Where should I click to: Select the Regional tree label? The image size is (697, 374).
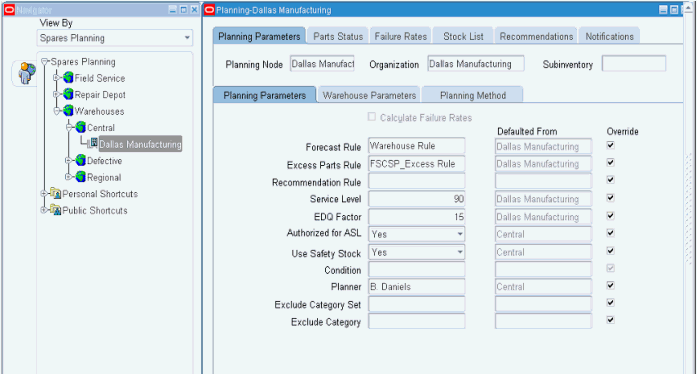point(104,177)
